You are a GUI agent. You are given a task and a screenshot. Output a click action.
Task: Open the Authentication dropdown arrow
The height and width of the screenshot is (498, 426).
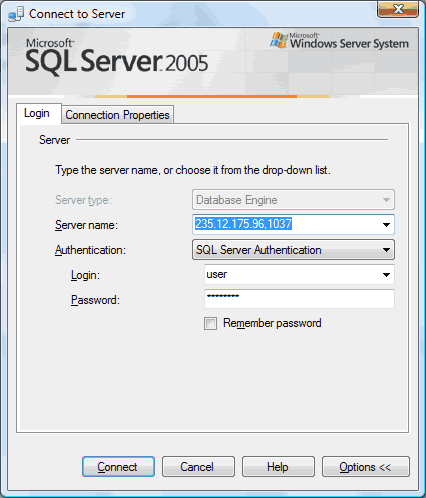click(x=386, y=250)
